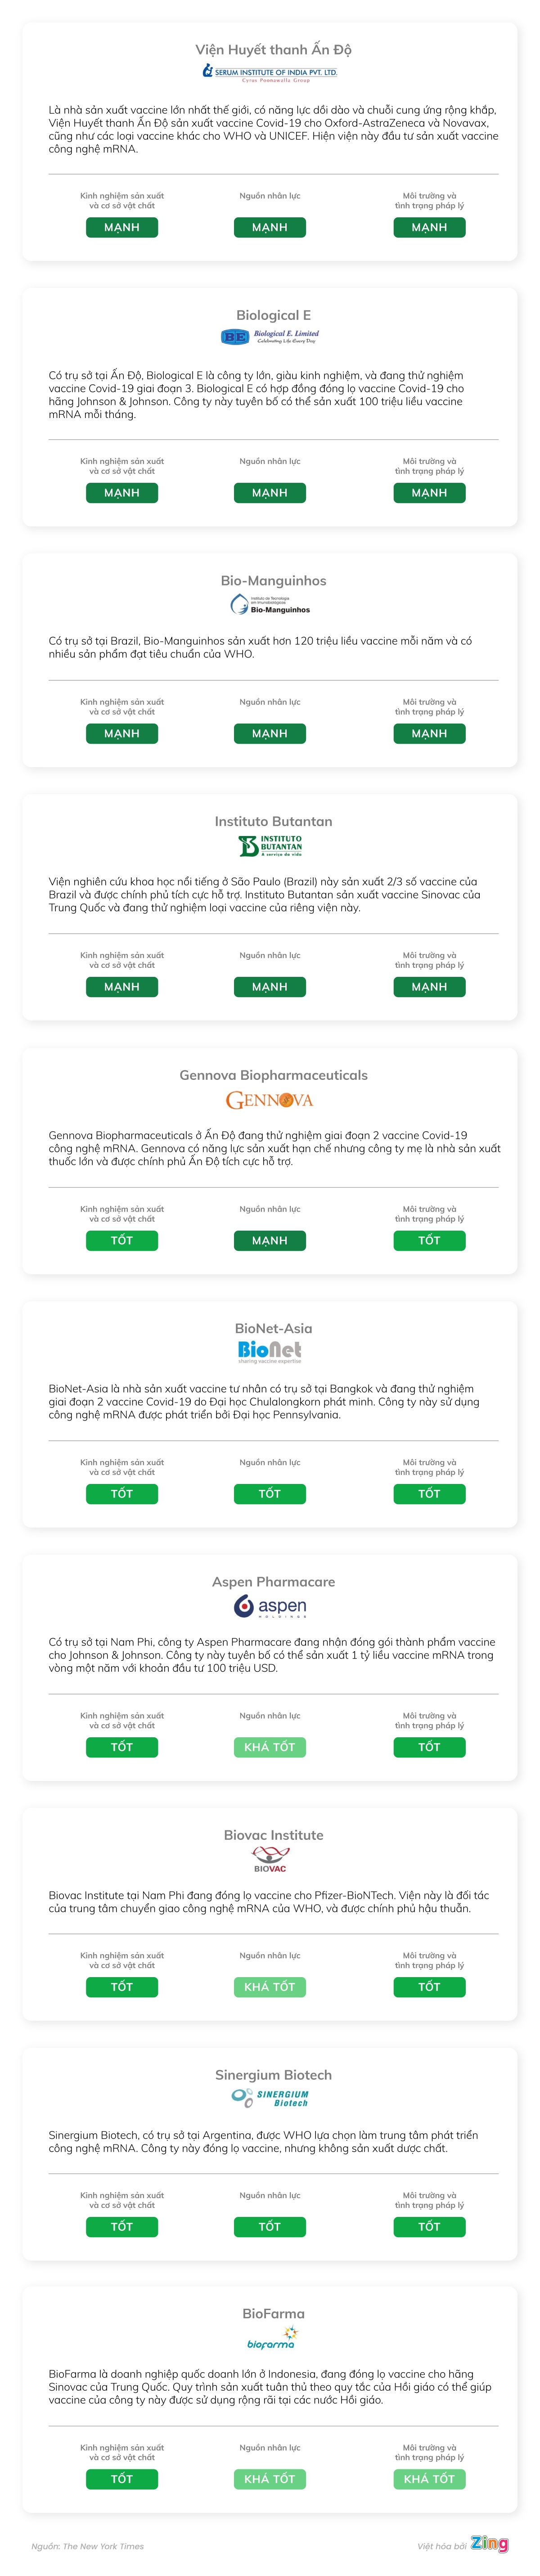Click the Sinergium Biotech title text
The width and height of the screenshot is (540, 2576).
click(x=273, y=2075)
